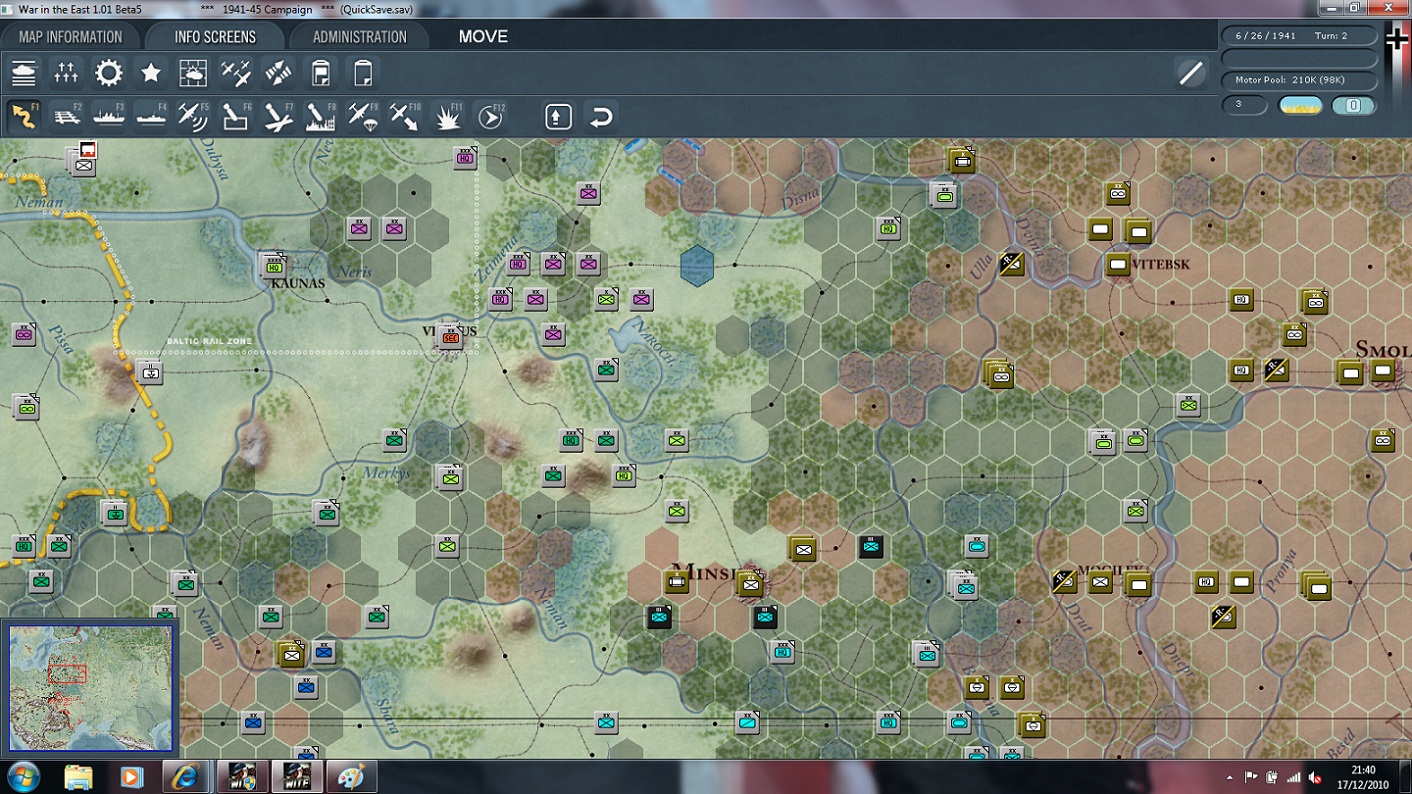Image resolution: width=1412 pixels, height=794 pixels.
Task: Click the Baltic Rail Zone map label
Action: (209, 342)
